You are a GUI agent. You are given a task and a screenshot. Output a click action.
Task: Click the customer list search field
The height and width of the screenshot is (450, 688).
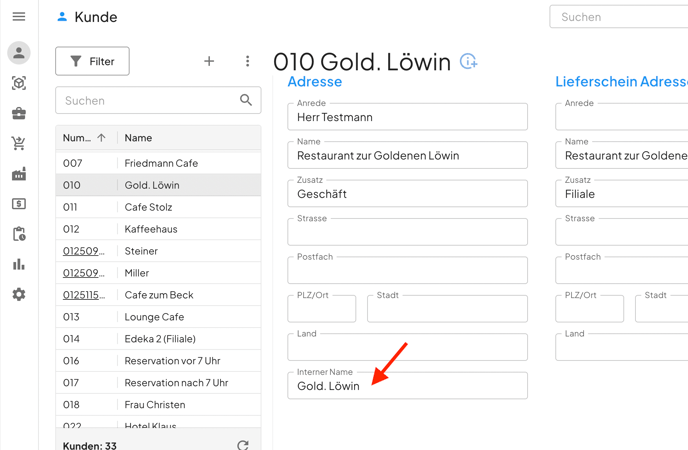coord(150,100)
